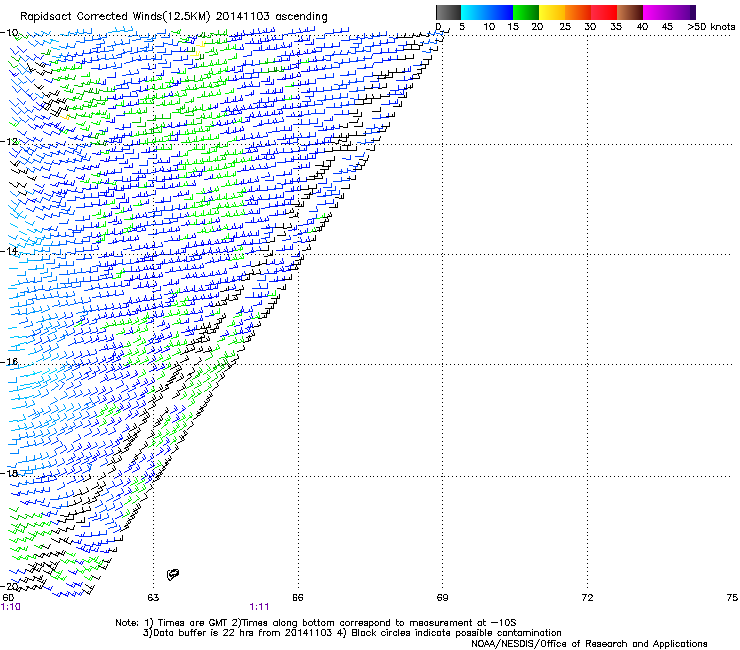Click the '-10' latitude axis label
The width and height of the screenshot is (740, 650).
(9, 33)
